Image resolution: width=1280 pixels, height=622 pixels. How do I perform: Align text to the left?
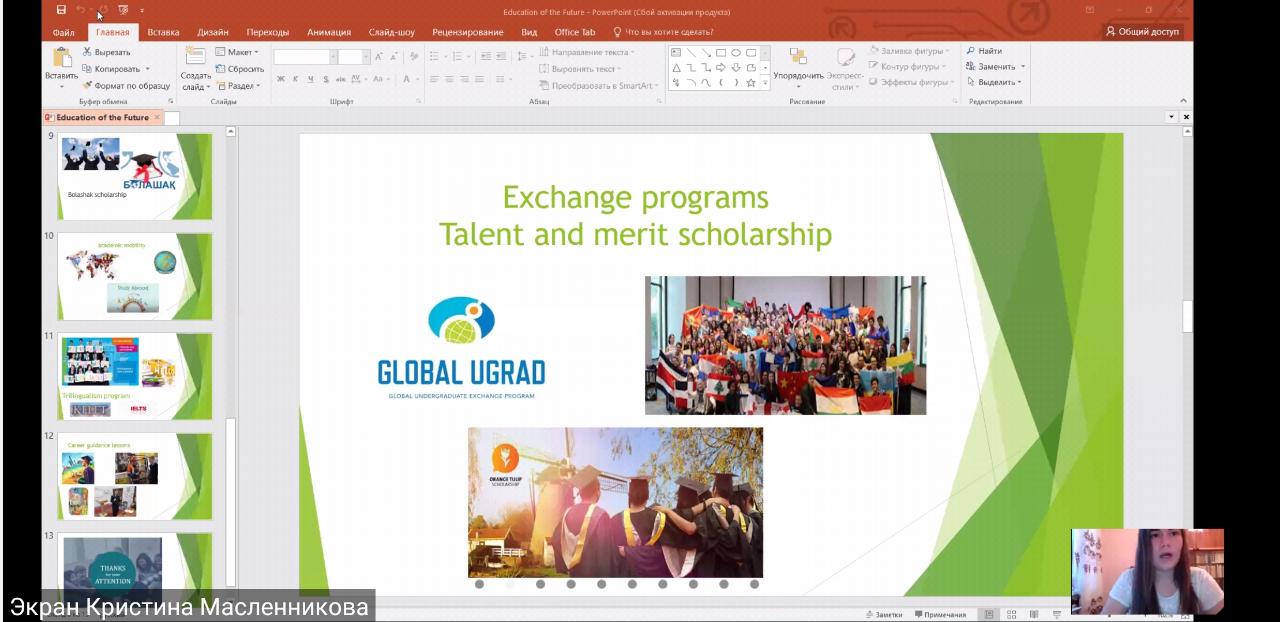(x=435, y=79)
